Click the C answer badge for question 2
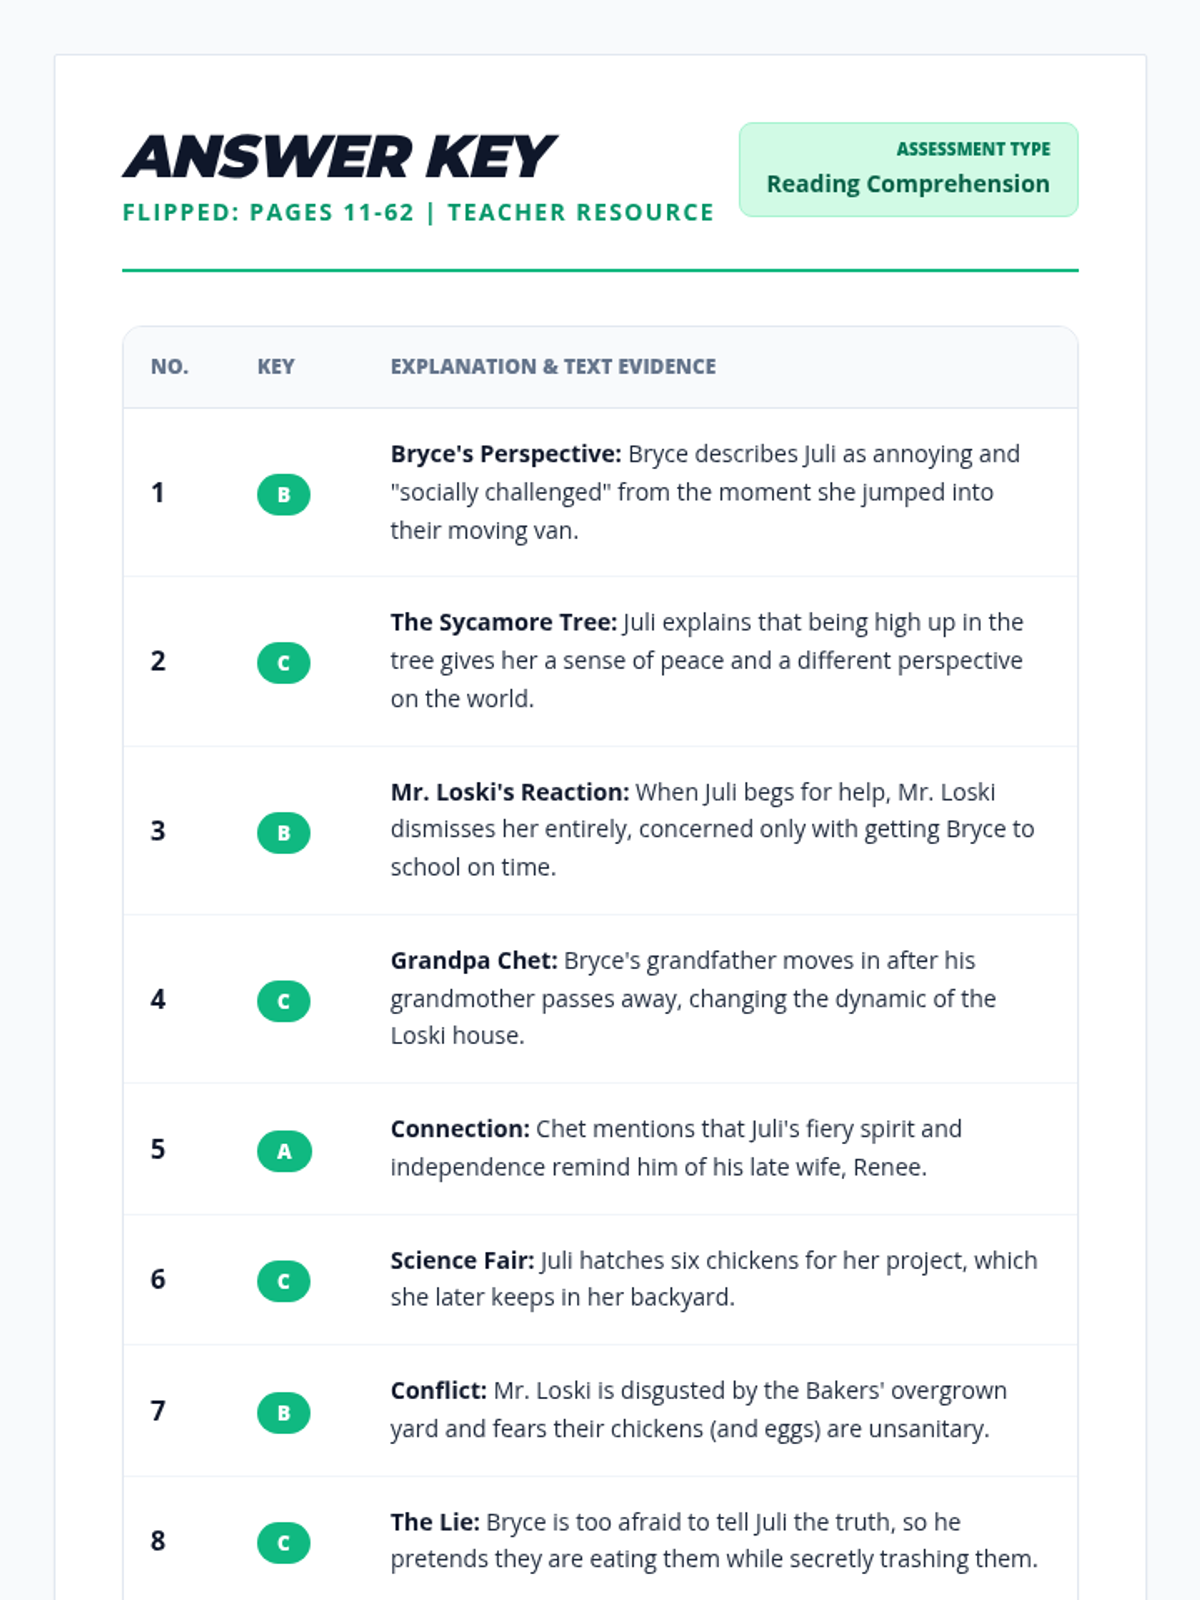Image resolution: width=1200 pixels, height=1600 pixels. (x=283, y=663)
